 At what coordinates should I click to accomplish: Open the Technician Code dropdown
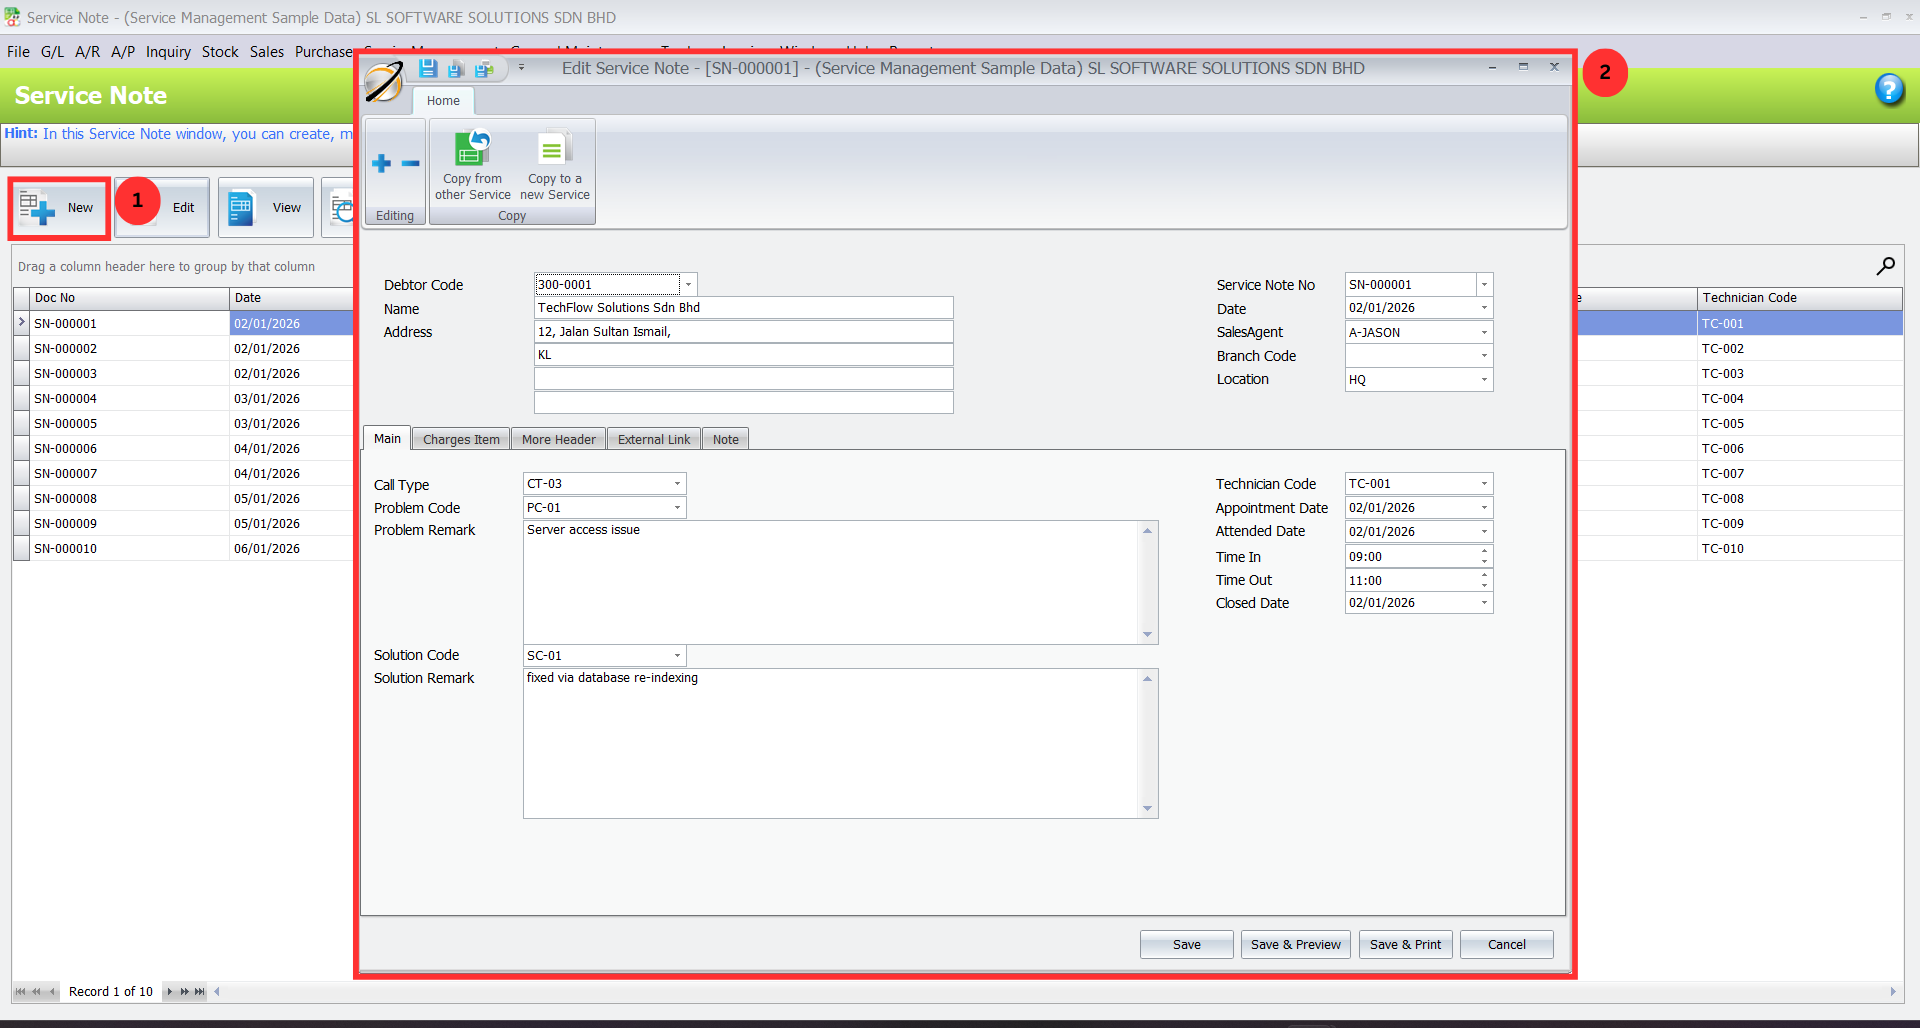(1484, 484)
